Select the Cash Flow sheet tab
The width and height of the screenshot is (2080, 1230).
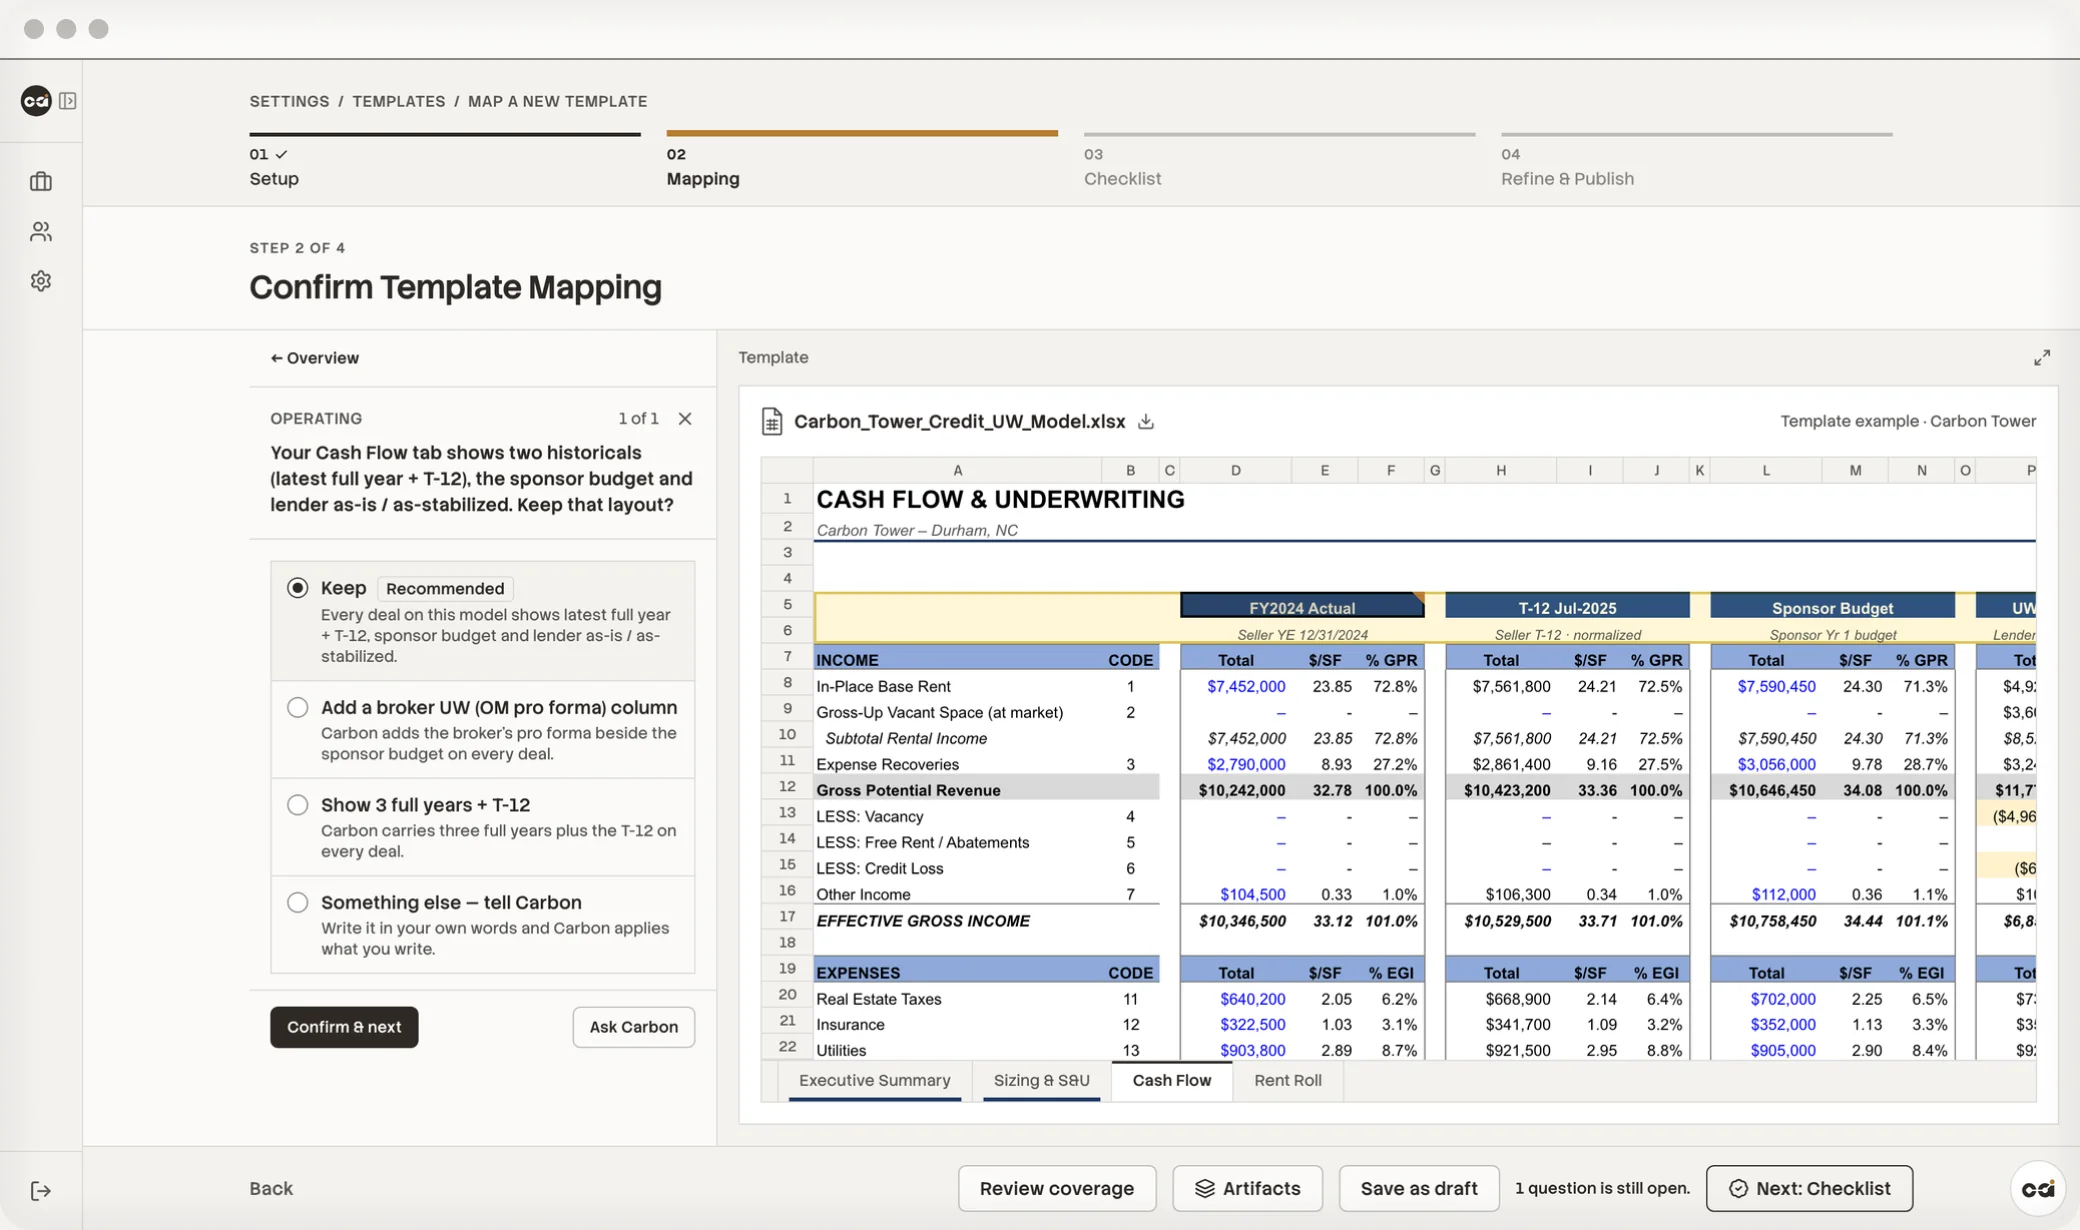pyautogui.click(x=1172, y=1080)
